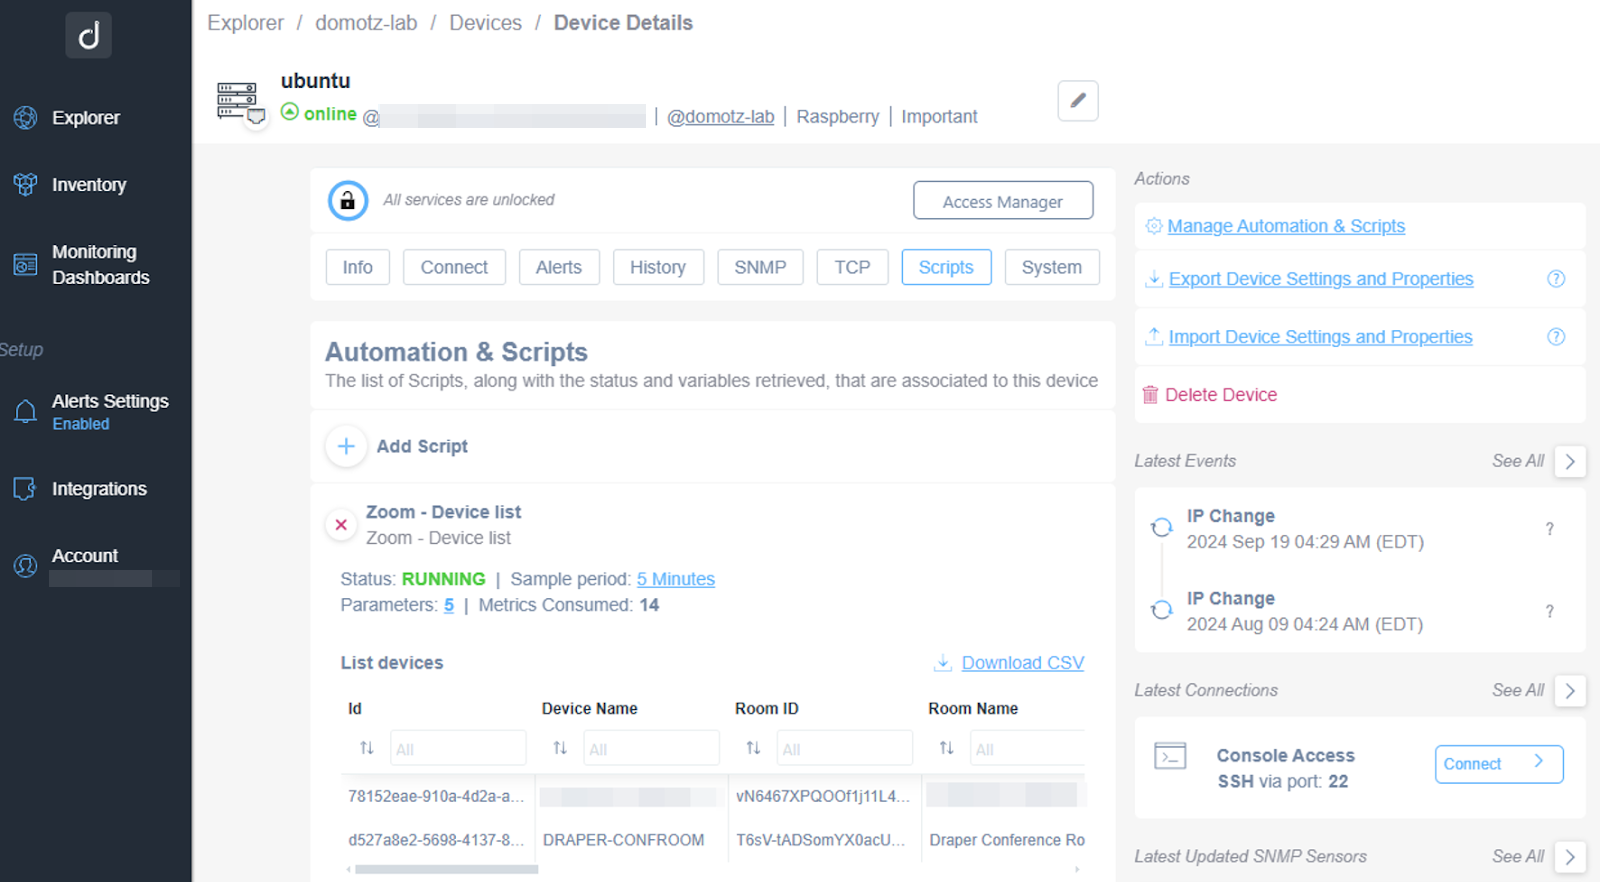Open the 5 Minutes sample period selector
The height and width of the screenshot is (882, 1600).
tap(675, 579)
